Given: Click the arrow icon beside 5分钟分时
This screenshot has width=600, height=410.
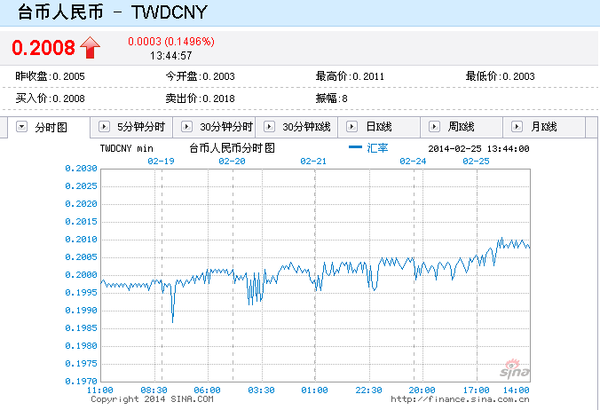Looking at the screenshot, I should (x=104, y=127).
